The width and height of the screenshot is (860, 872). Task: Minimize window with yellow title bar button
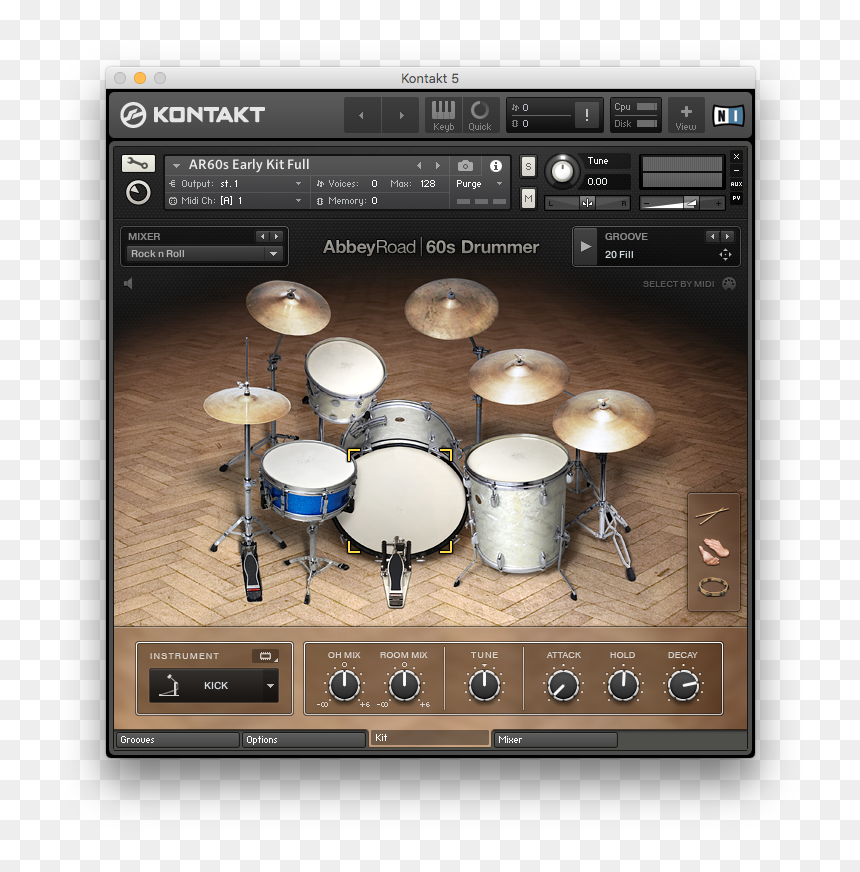140,78
